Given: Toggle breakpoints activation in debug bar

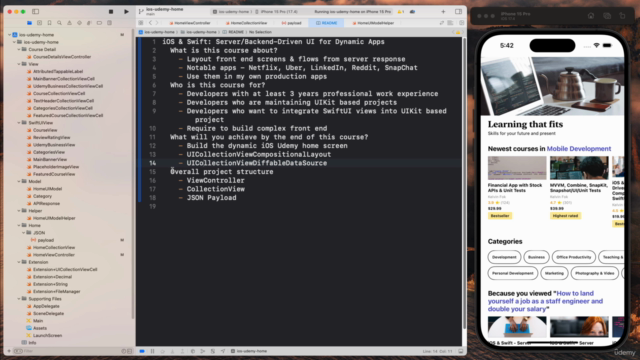Looking at the screenshot, I should click(142, 351).
